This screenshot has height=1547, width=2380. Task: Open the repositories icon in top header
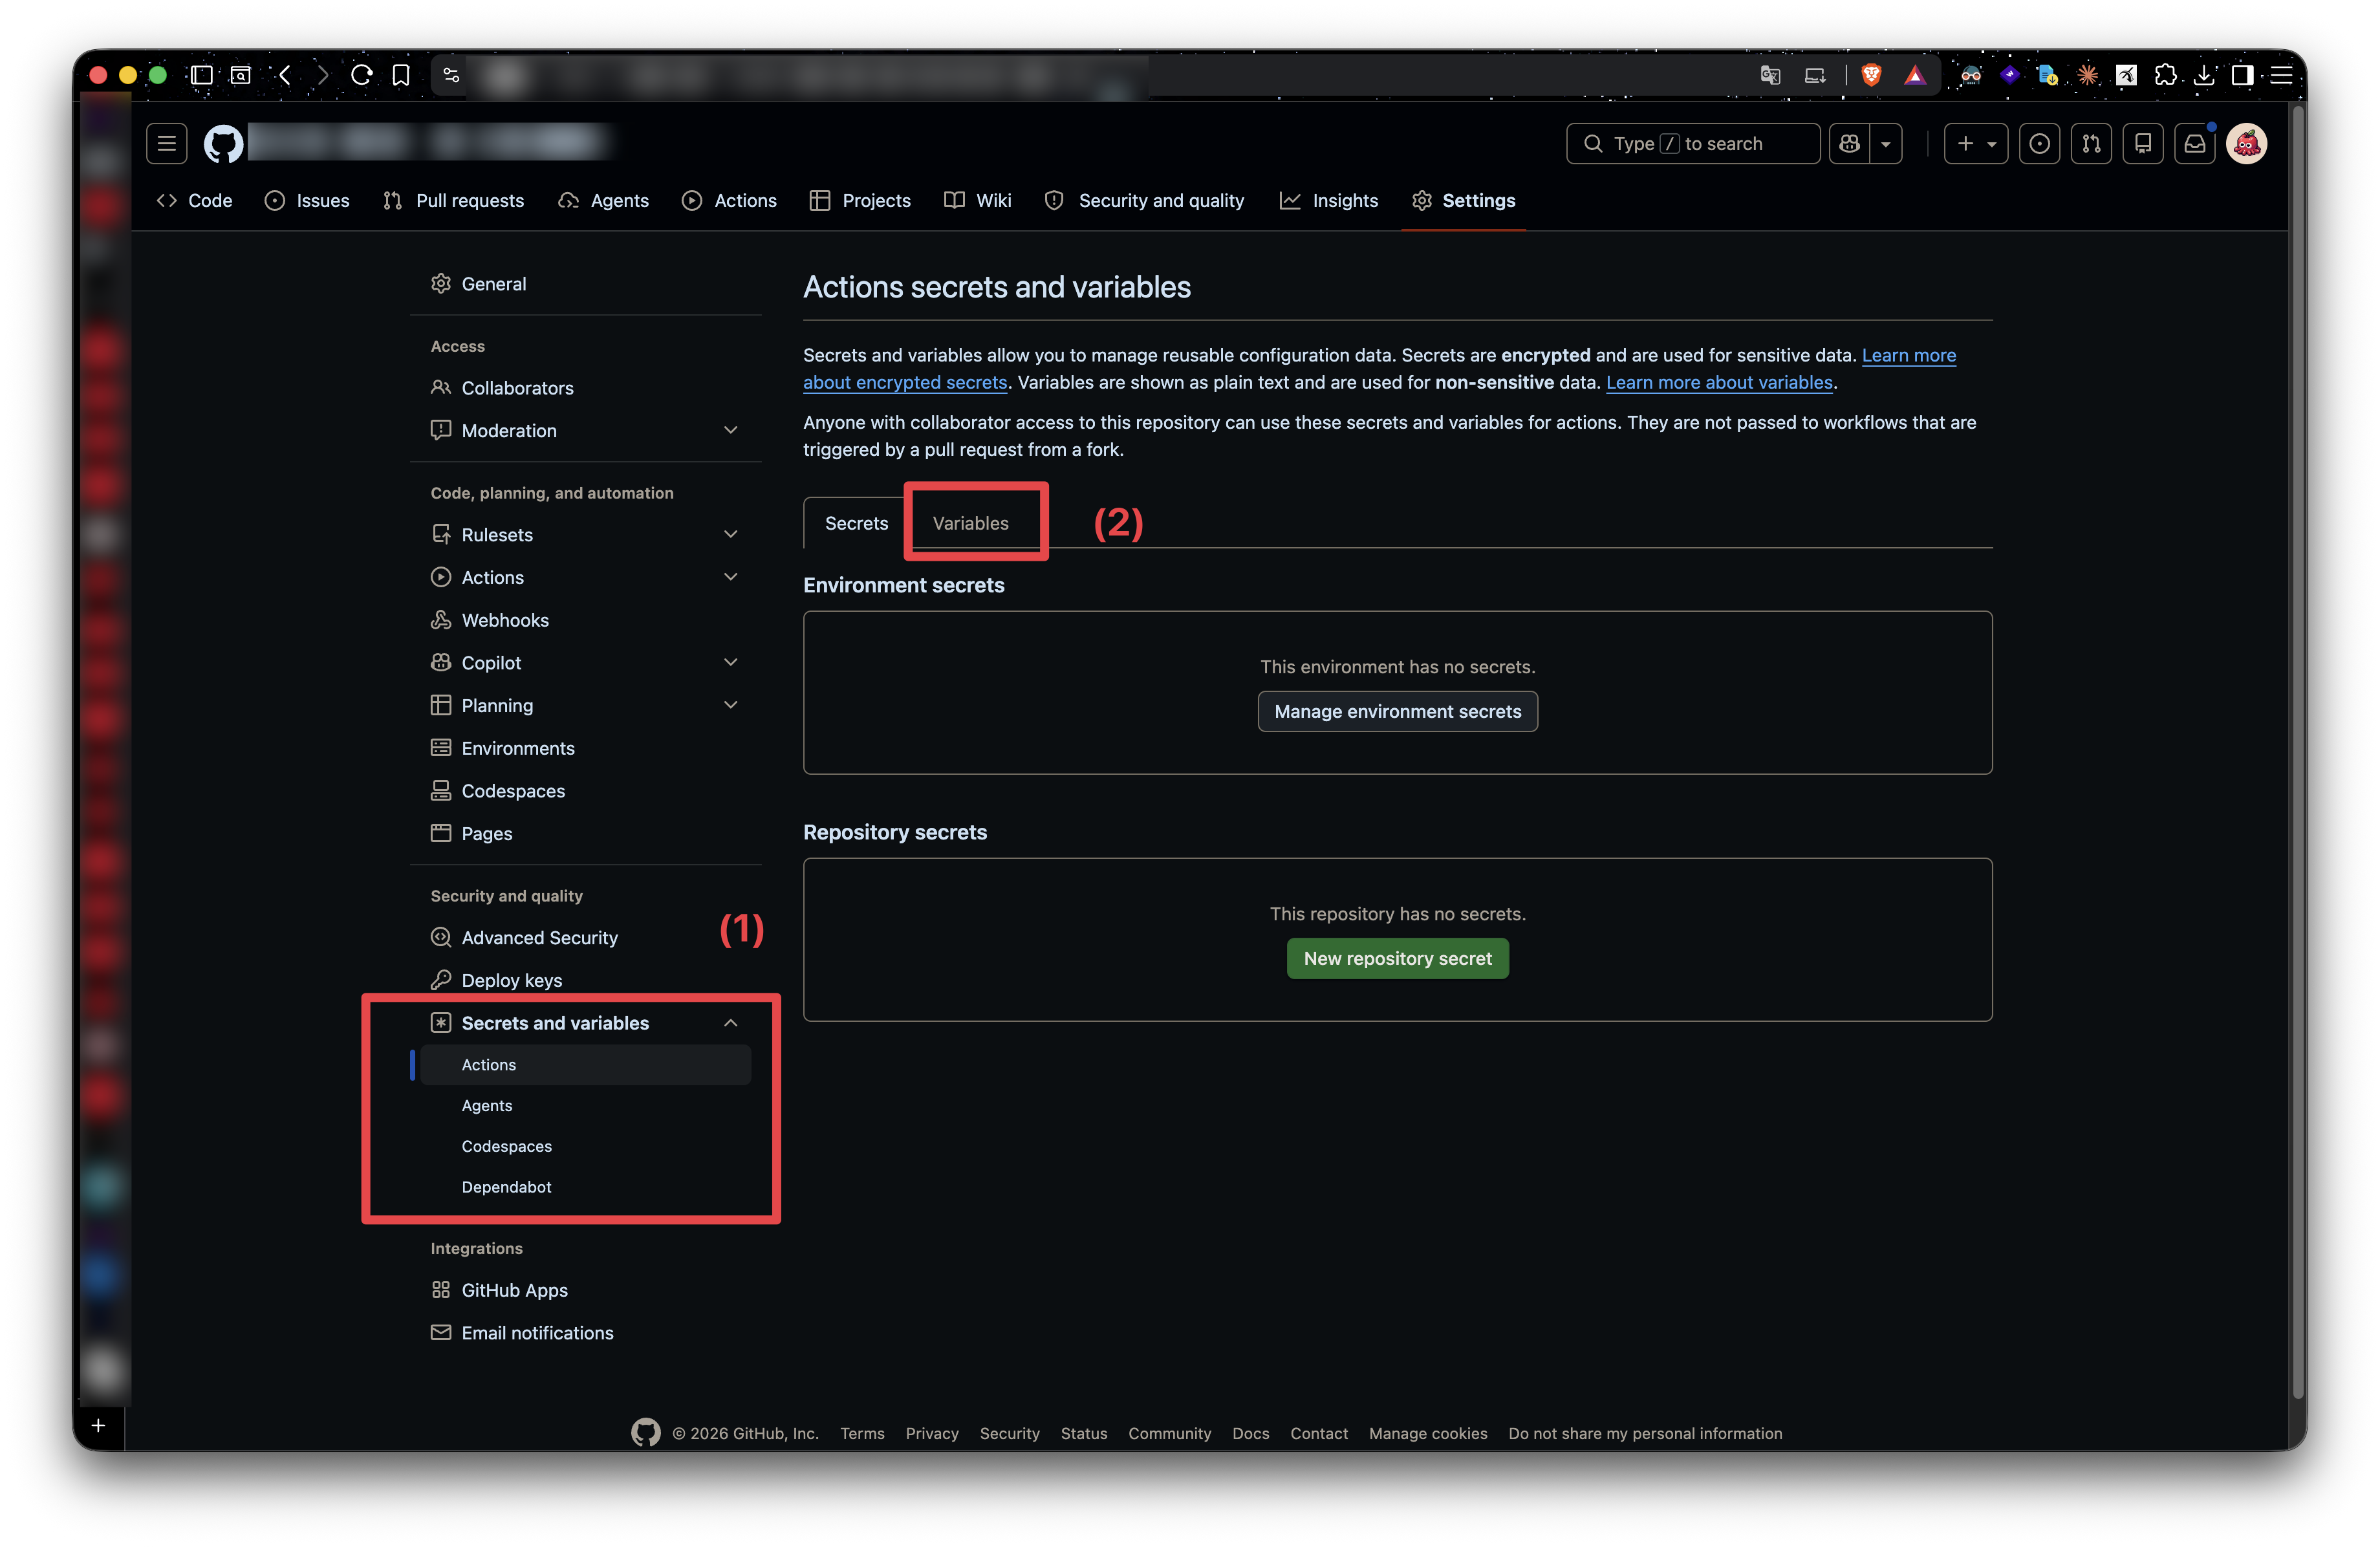click(x=2143, y=144)
